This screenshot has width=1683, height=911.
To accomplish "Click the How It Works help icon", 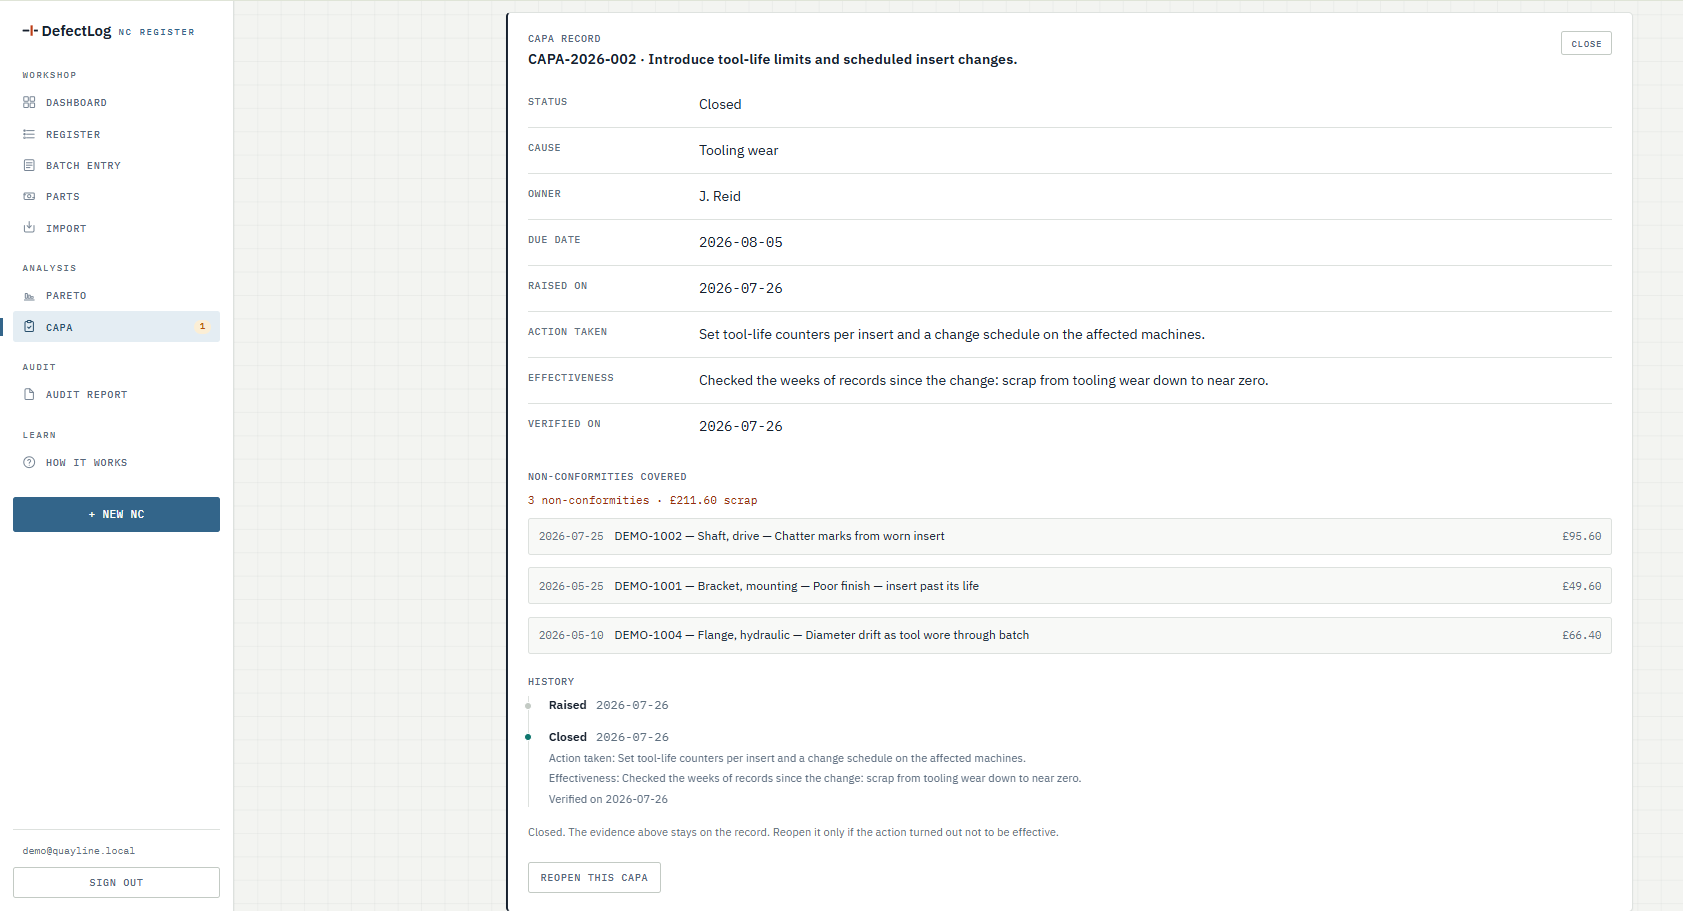I will click(29, 462).
